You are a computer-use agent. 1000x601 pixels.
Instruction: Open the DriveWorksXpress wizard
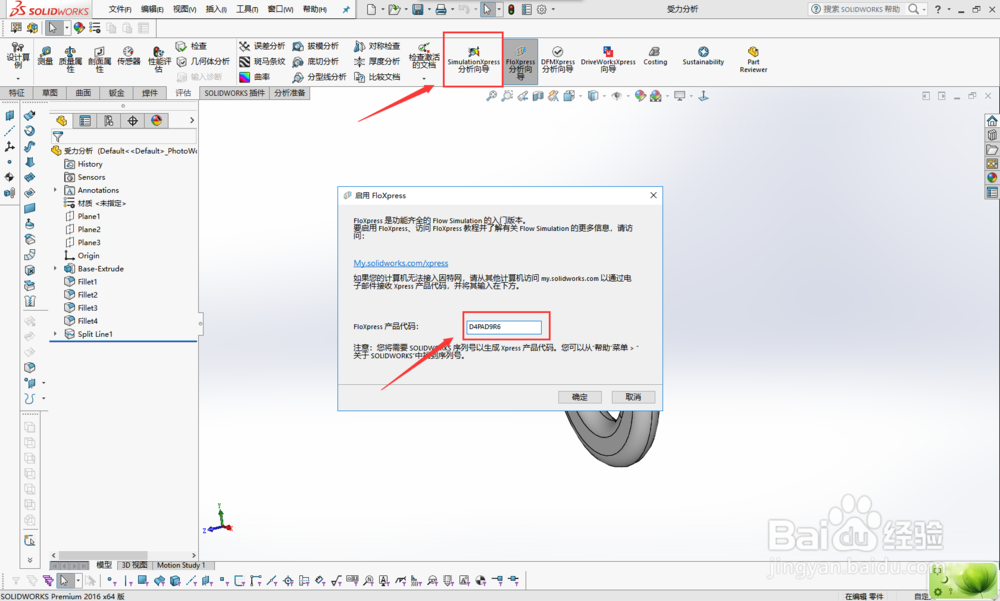click(608, 59)
